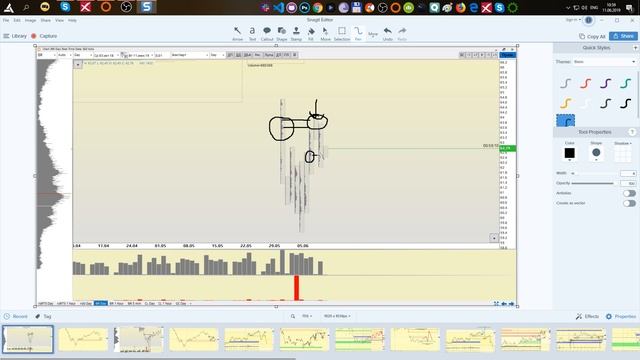Open the zoom percentage dropdown
The image size is (640, 360).
(x=307, y=316)
